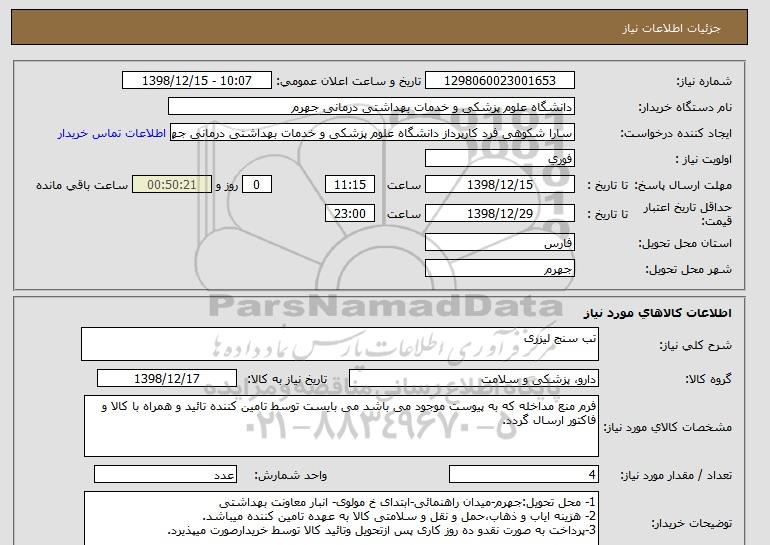
Task: Click the label ایجاد کننده درخواست
Action: pyautogui.click(x=676, y=134)
